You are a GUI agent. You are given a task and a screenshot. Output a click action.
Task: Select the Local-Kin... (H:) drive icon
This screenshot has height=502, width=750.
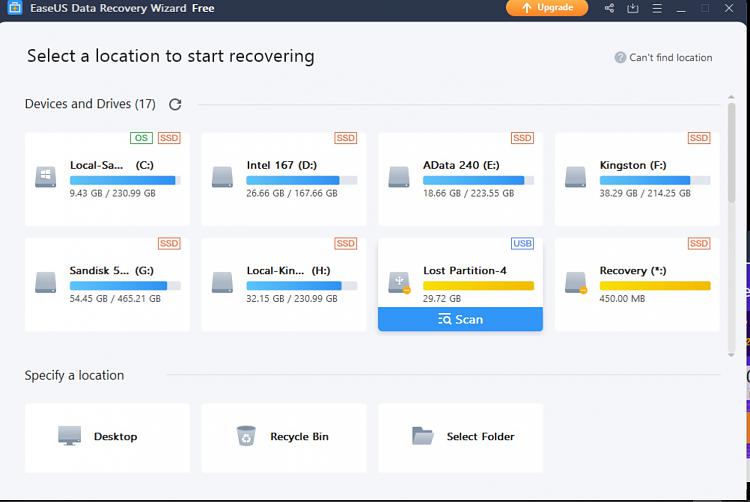pyautogui.click(x=222, y=282)
